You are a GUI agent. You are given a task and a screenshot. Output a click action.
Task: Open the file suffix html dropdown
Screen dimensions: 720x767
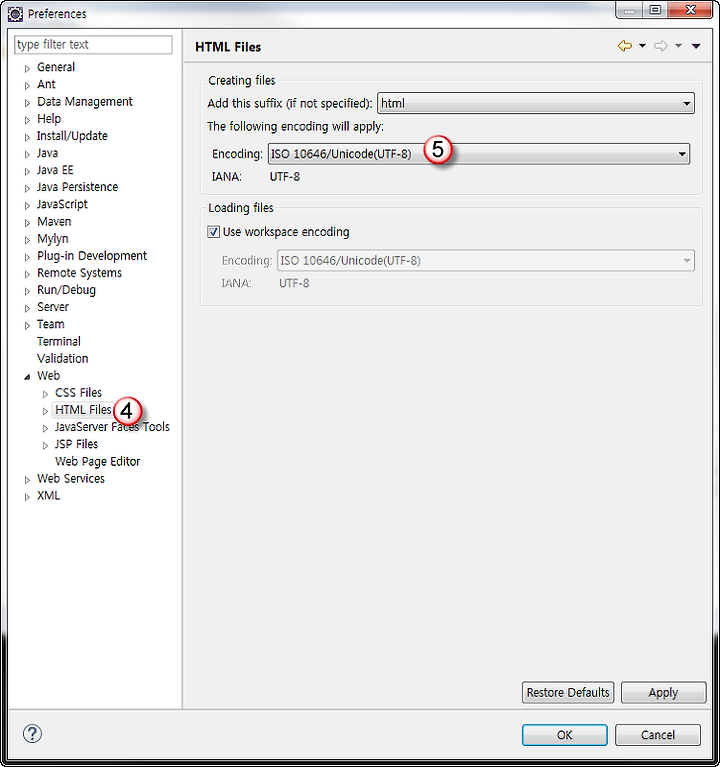pyautogui.click(x=536, y=103)
